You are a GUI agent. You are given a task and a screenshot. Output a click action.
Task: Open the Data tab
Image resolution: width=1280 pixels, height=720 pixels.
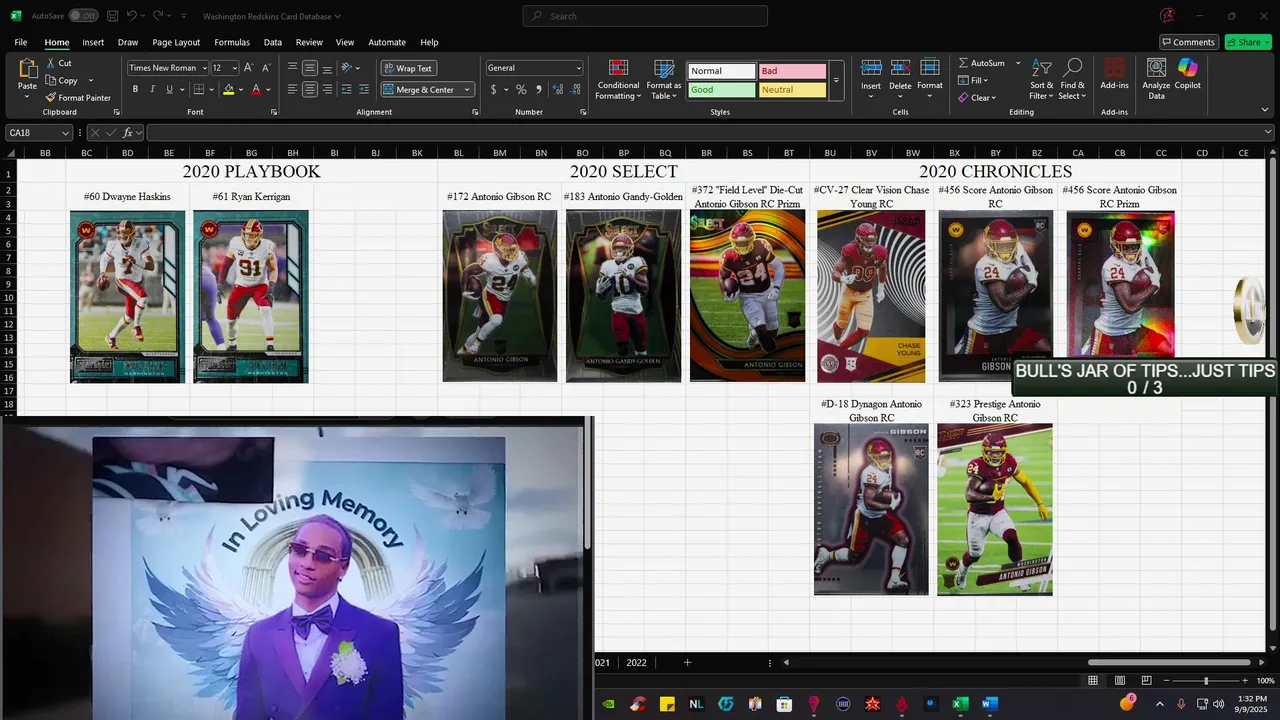[x=272, y=42]
